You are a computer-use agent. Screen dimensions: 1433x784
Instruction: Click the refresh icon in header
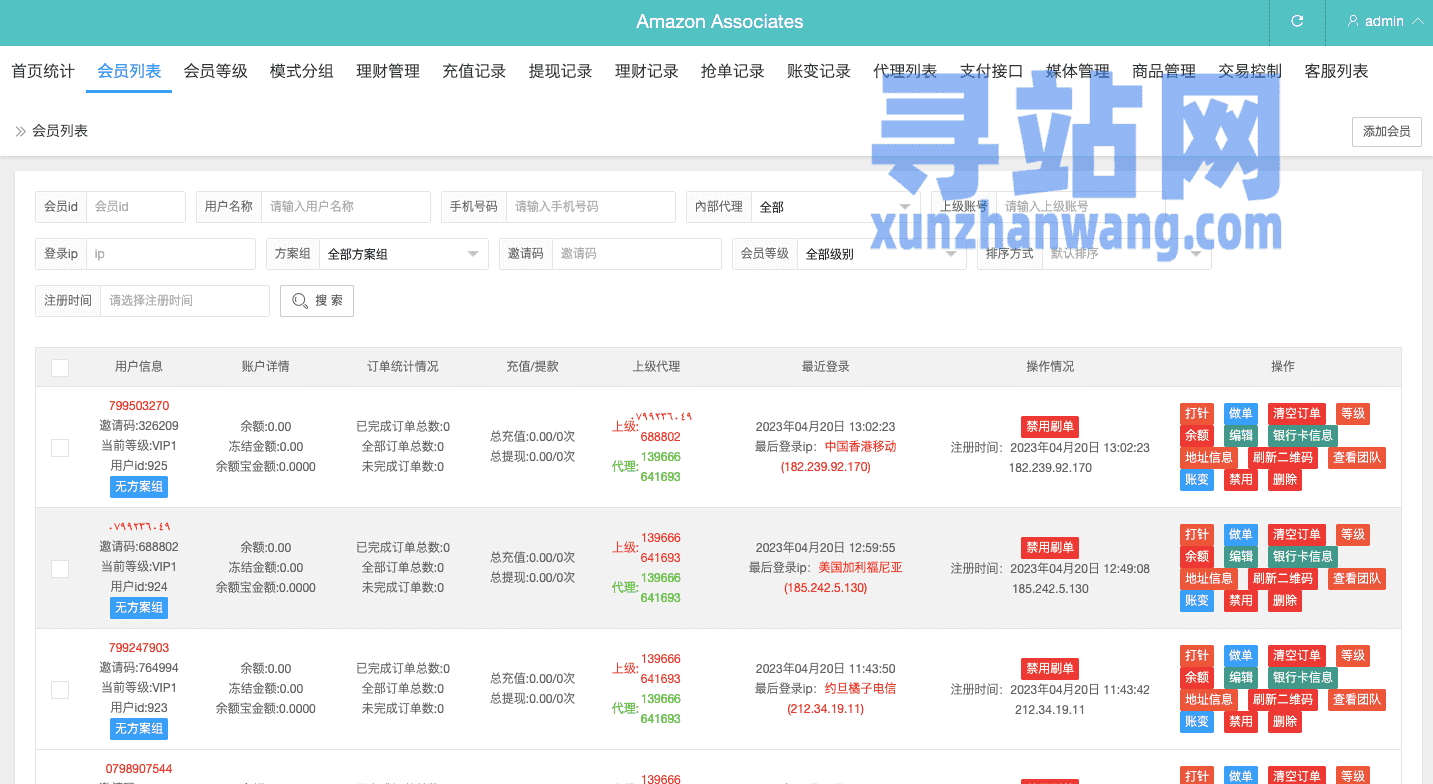coord(1297,21)
